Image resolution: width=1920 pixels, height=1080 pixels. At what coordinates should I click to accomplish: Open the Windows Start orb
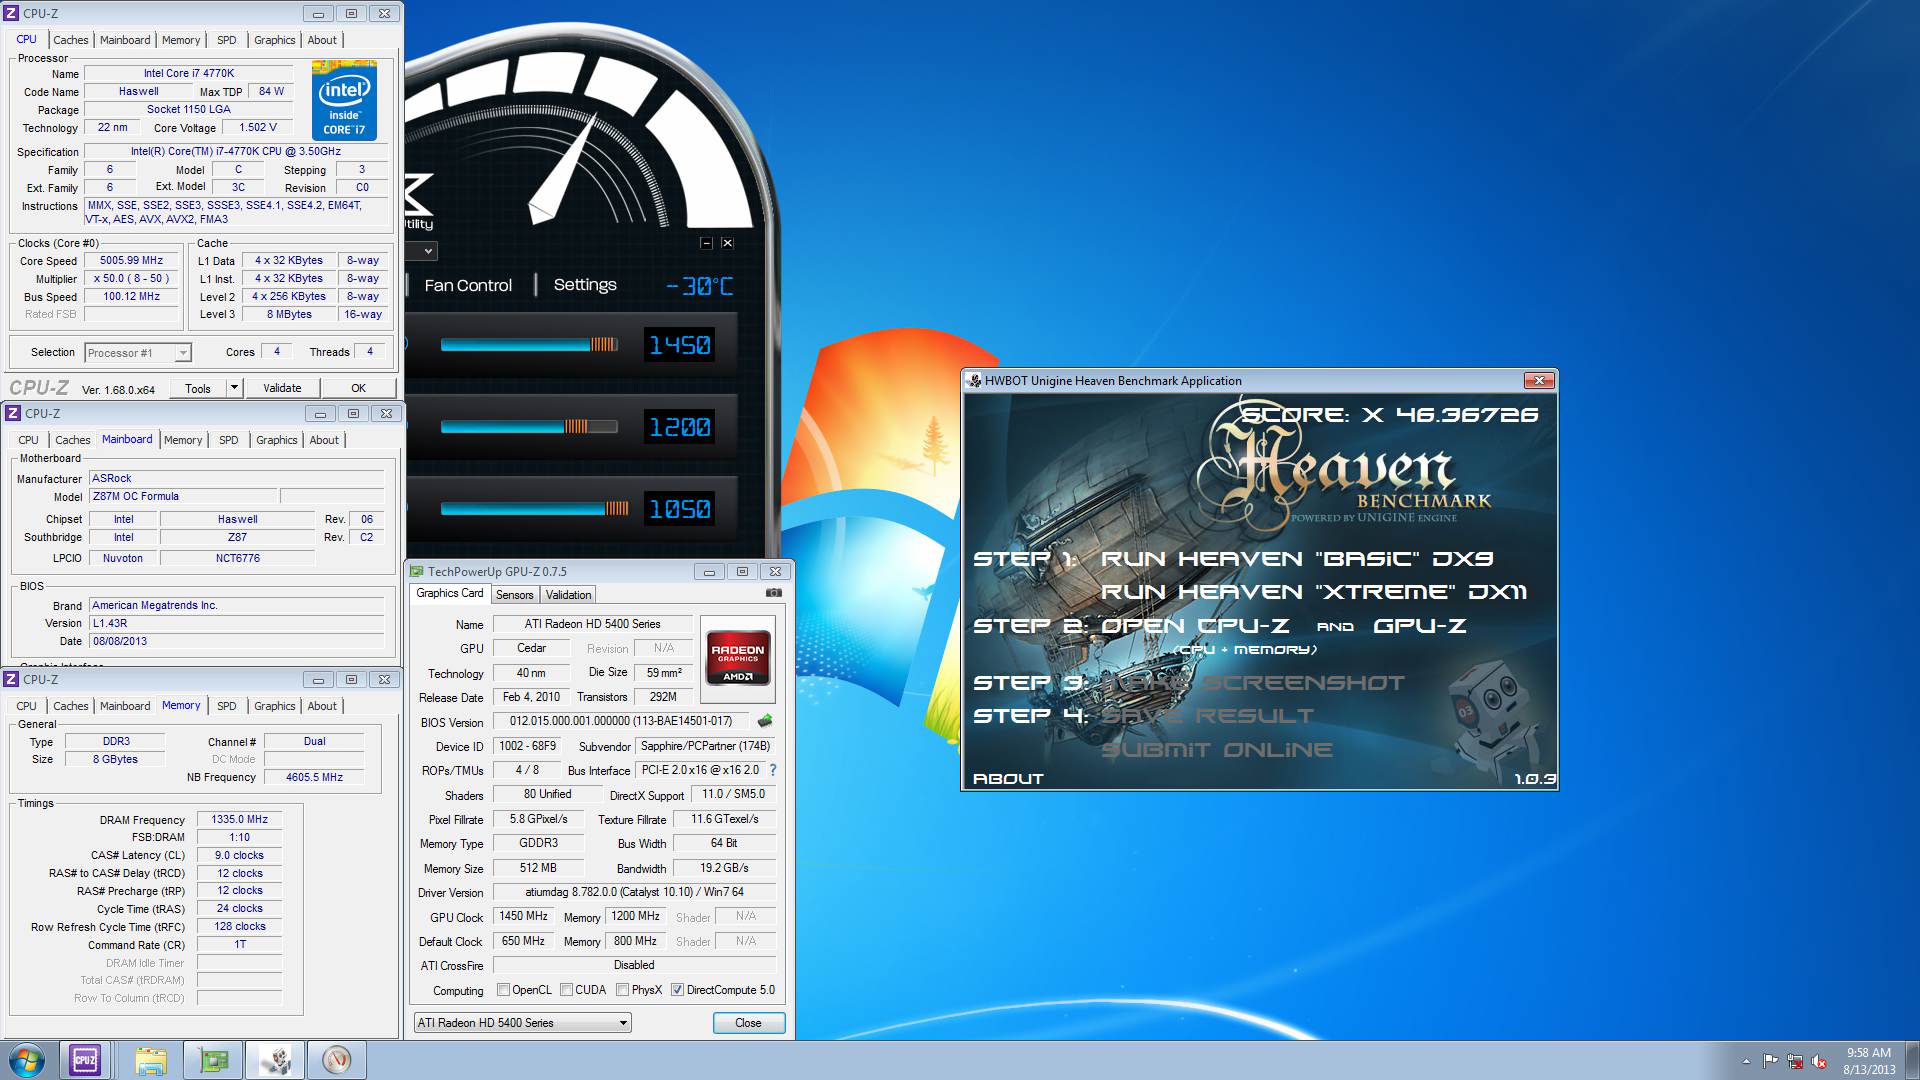click(x=27, y=1060)
